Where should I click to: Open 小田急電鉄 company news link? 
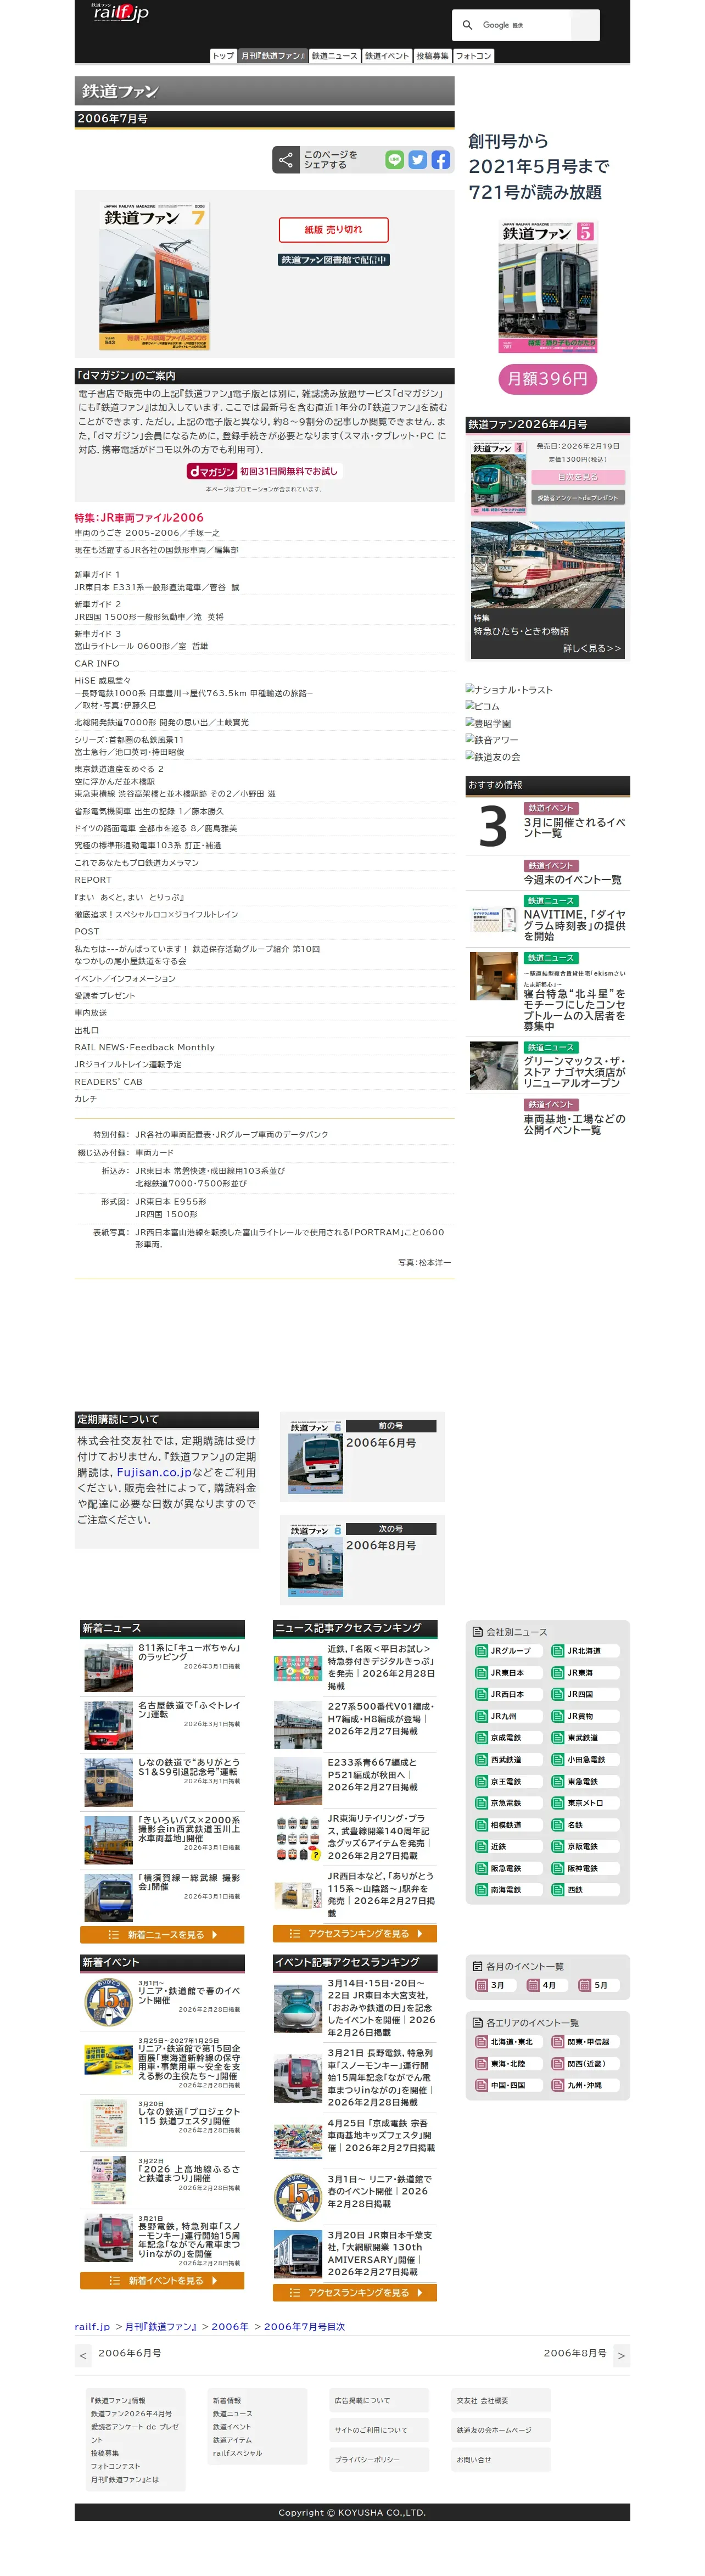tap(586, 1760)
